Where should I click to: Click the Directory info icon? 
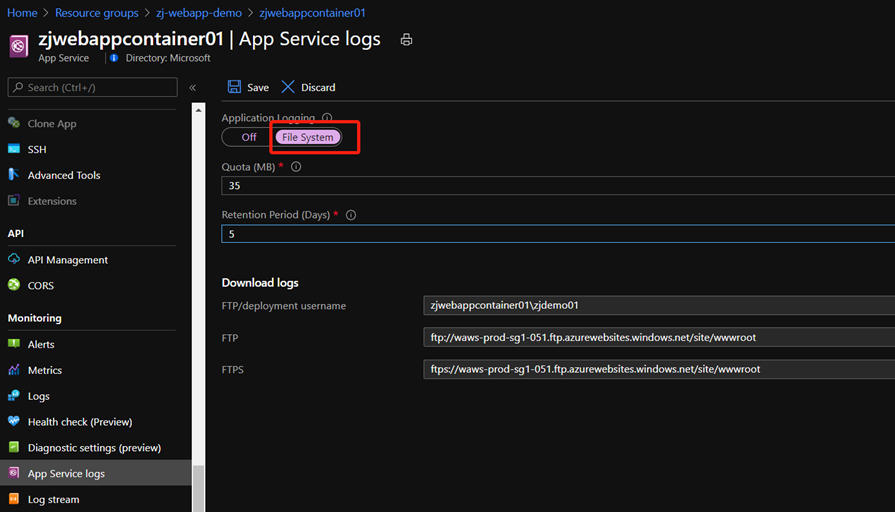(114, 58)
